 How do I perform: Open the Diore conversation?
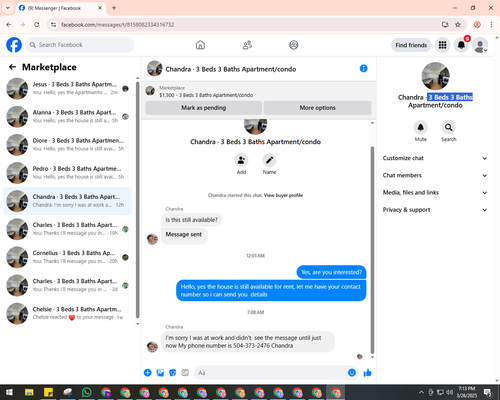67,145
